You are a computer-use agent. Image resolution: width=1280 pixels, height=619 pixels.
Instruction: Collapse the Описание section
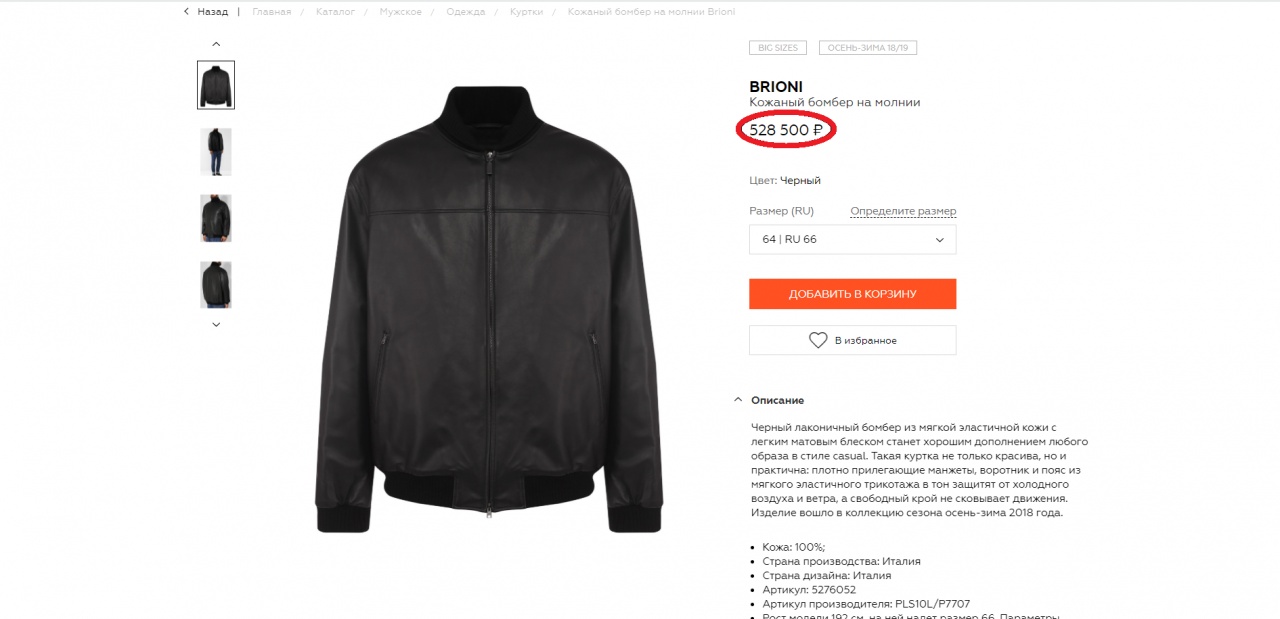pos(738,400)
